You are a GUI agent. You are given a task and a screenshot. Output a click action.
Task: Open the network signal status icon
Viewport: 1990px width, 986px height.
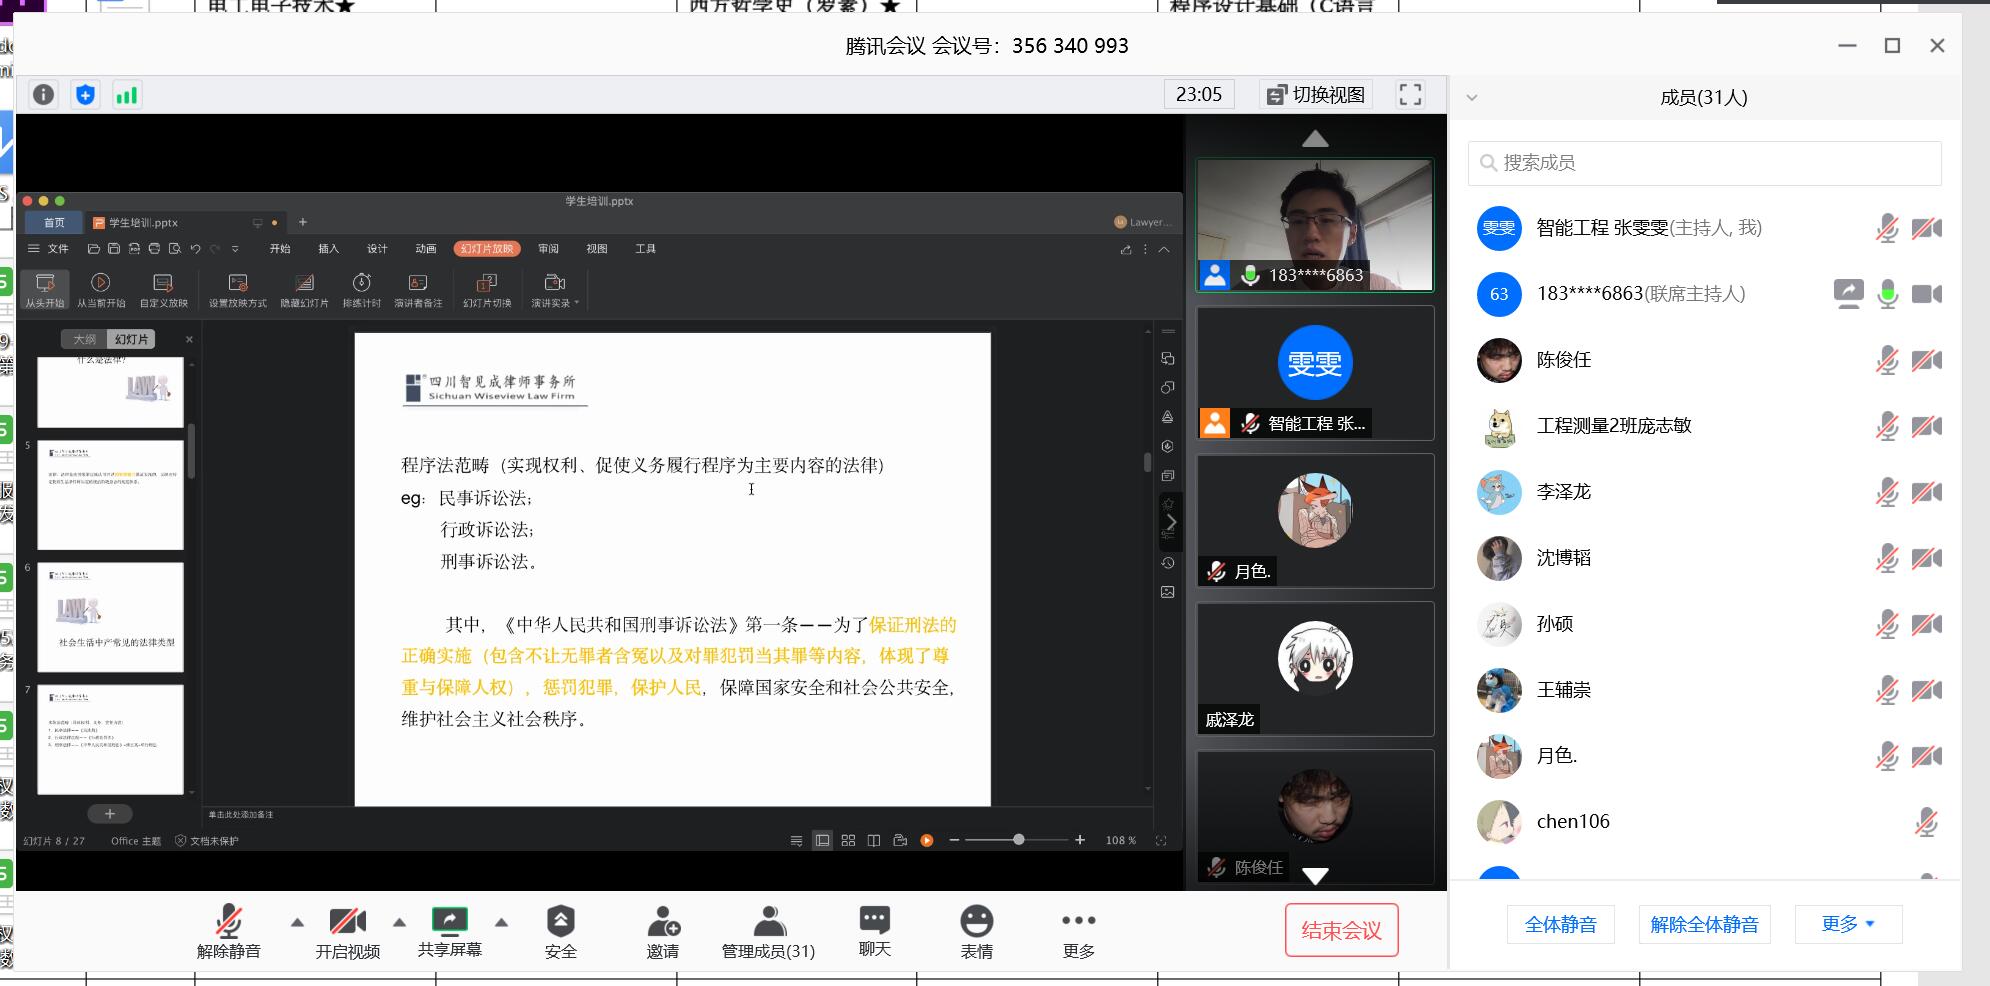coord(127,95)
